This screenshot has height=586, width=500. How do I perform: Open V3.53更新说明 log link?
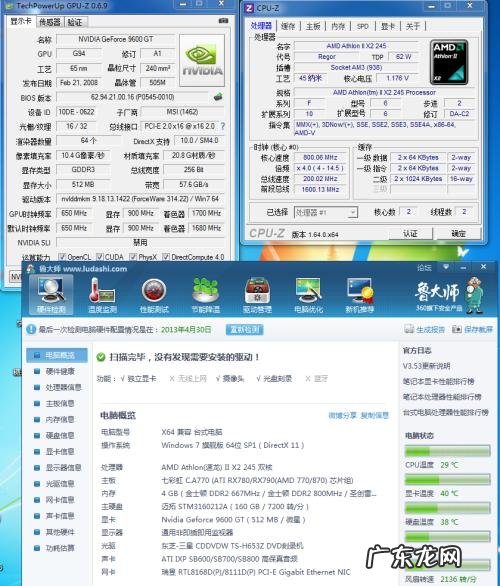(x=426, y=366)
